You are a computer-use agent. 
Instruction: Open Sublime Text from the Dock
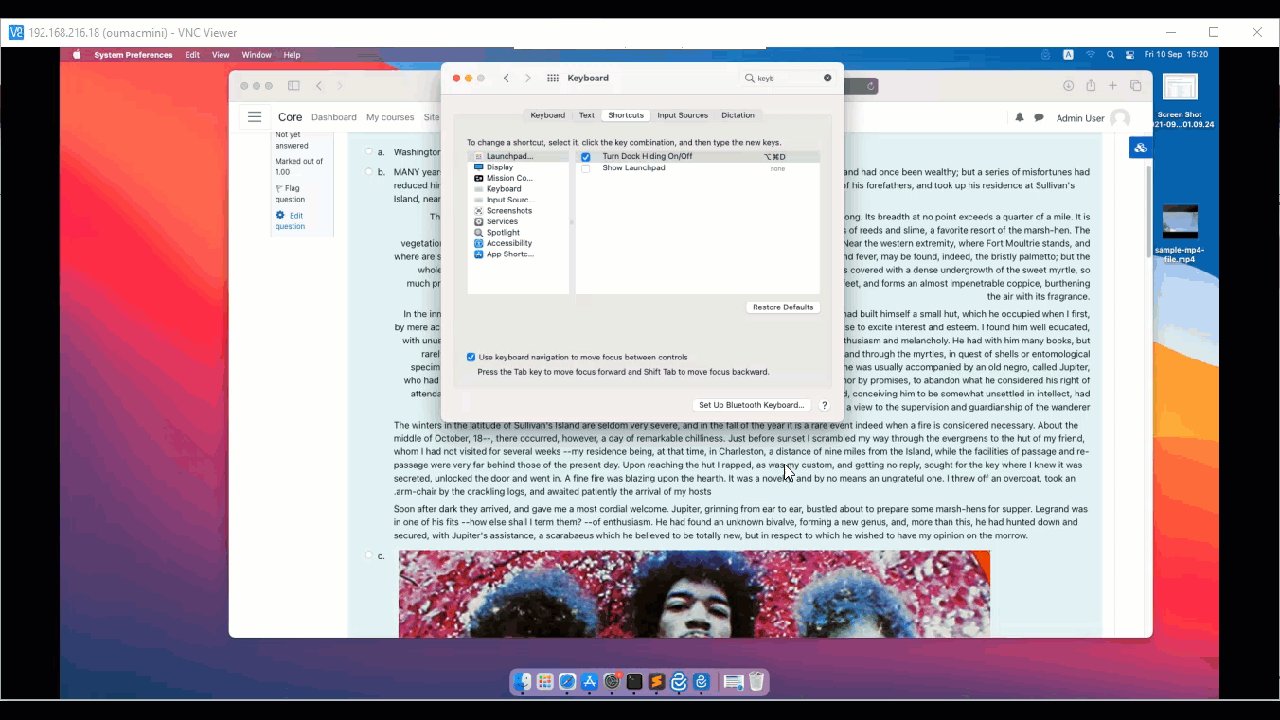tap(657, 682)
